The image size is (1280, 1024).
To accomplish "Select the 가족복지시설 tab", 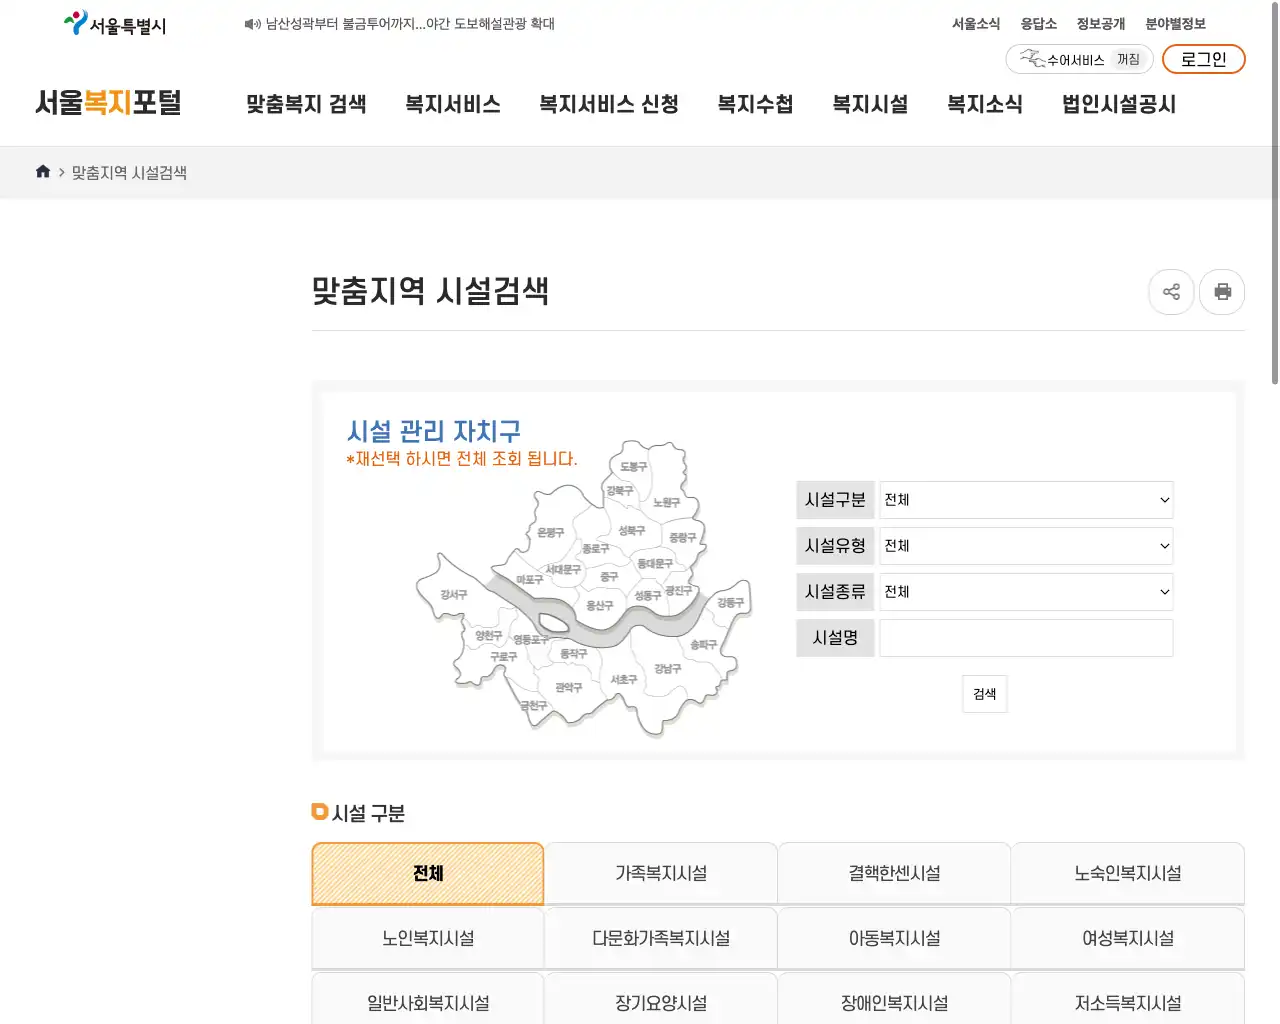I will [x=661, y=874].
